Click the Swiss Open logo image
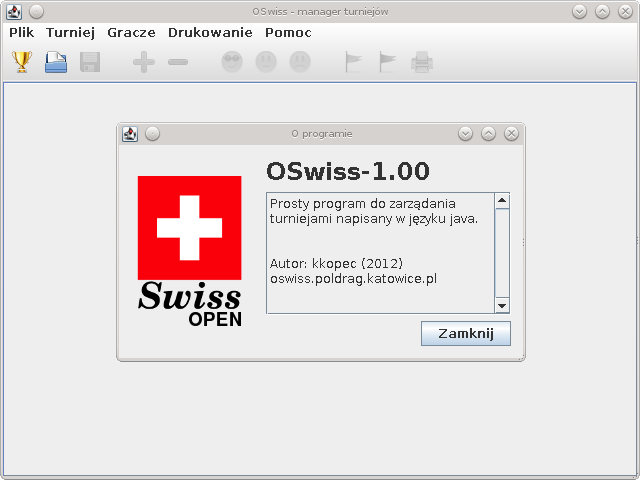 [190, 251]
